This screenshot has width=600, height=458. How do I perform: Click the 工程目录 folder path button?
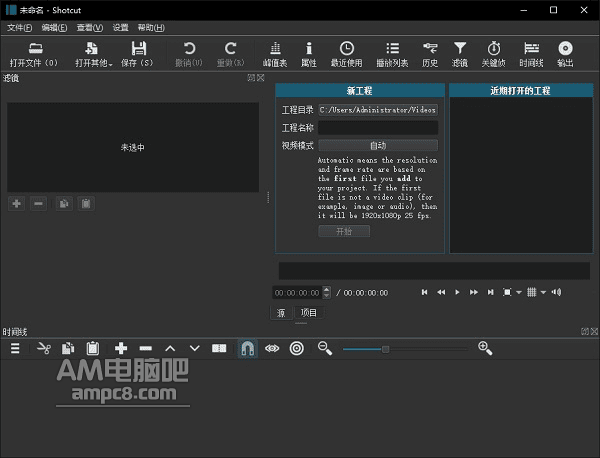pos(378,110)
